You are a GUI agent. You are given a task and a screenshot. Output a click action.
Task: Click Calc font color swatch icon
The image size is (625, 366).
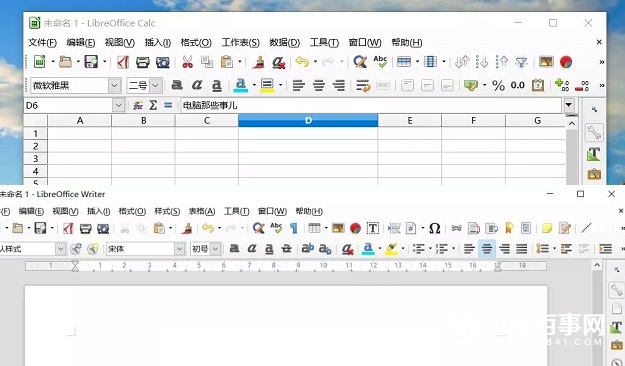click(x=240, y=85)
